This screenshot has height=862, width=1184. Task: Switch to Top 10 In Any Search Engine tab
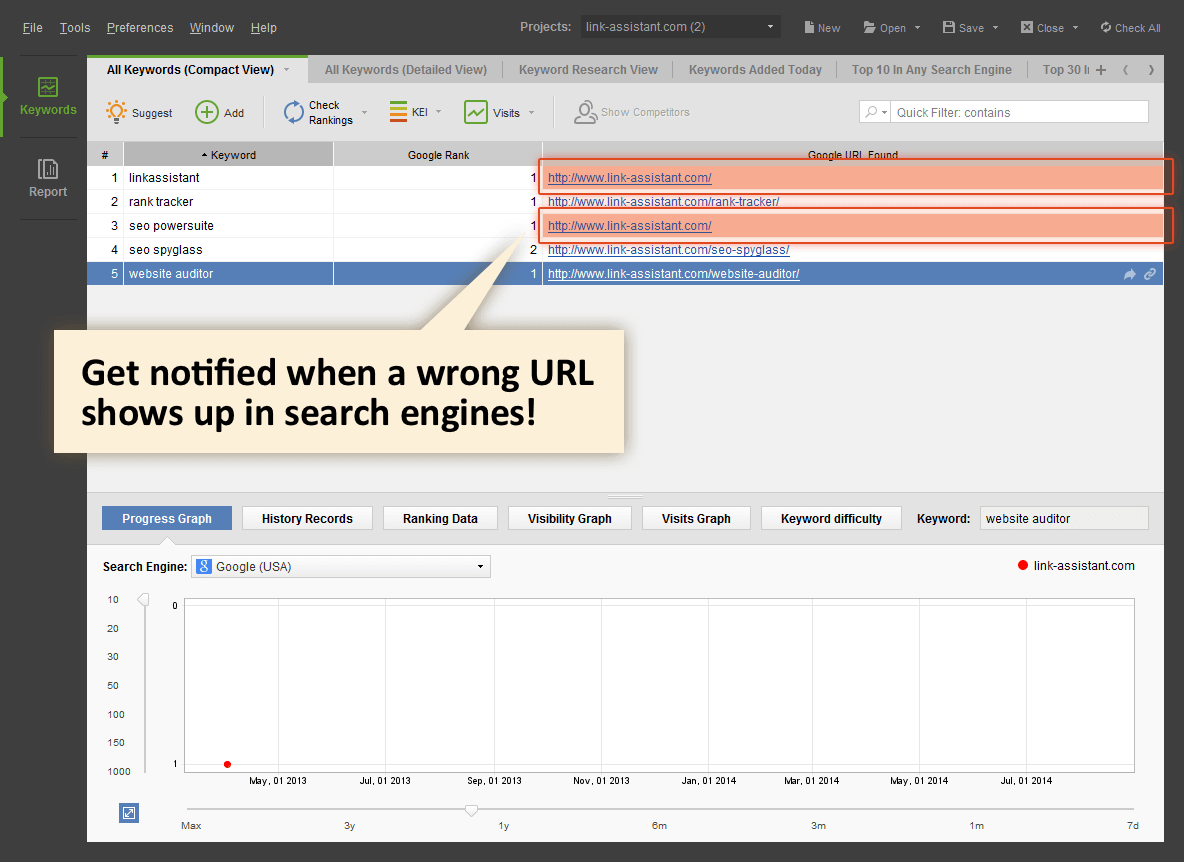tap(932, 69)
